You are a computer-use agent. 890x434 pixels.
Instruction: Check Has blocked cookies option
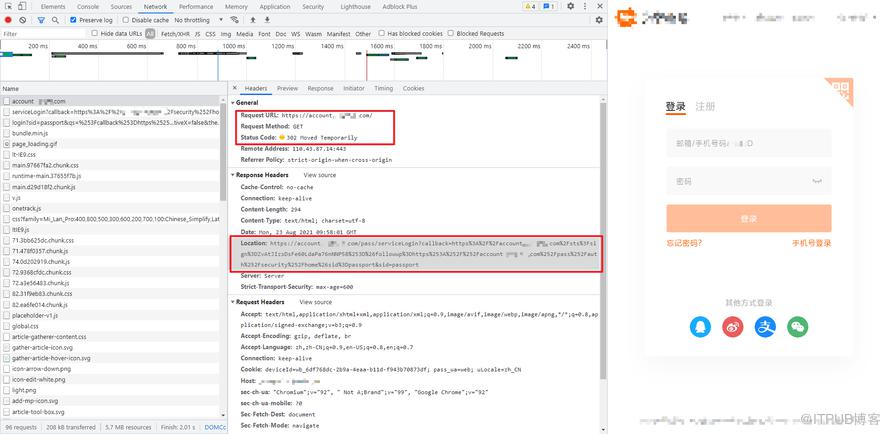381,33
